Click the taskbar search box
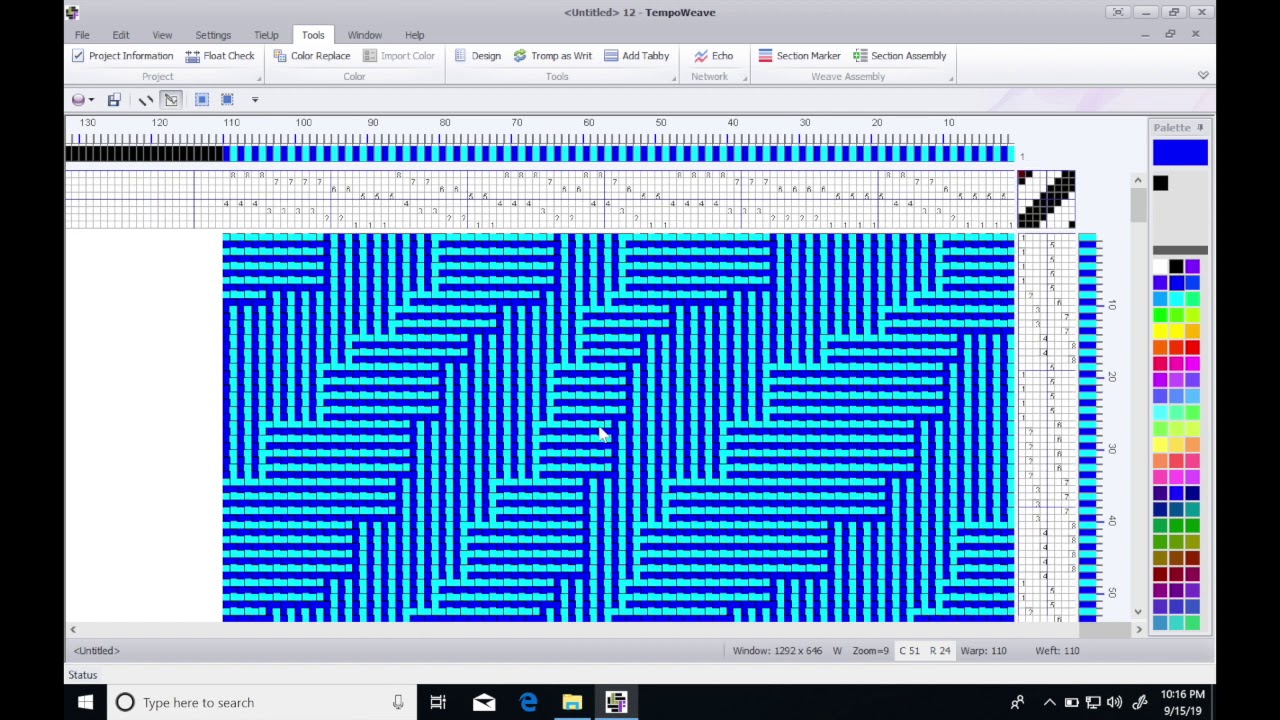 tap(260, 702)
